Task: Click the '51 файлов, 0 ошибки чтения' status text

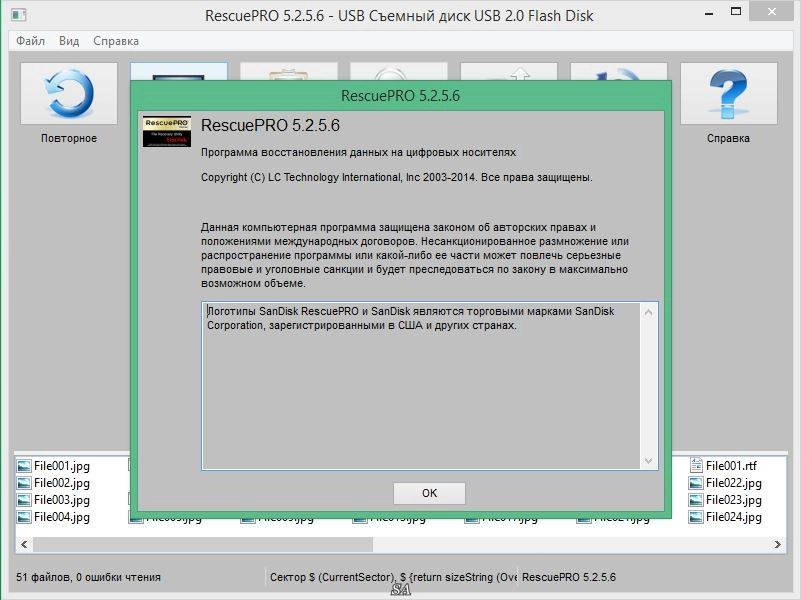Action: (x=88, y=578)
